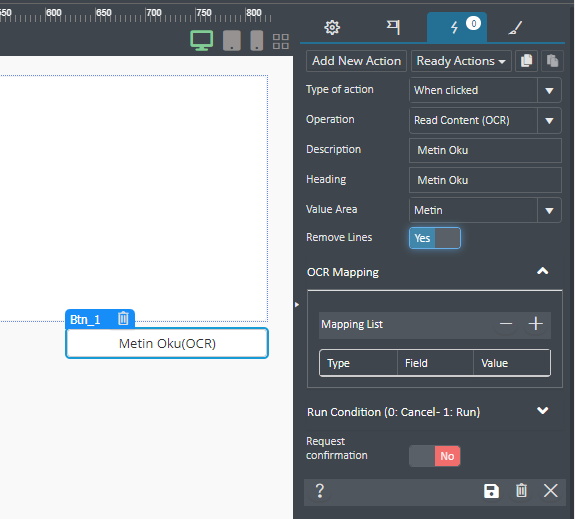
Task: Delete Btn_1 using its trash icon
Action: point(123,319)
